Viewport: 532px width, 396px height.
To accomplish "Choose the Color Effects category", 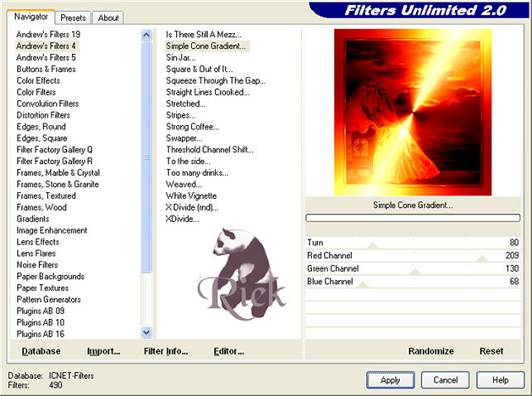I will coord(38,80).
